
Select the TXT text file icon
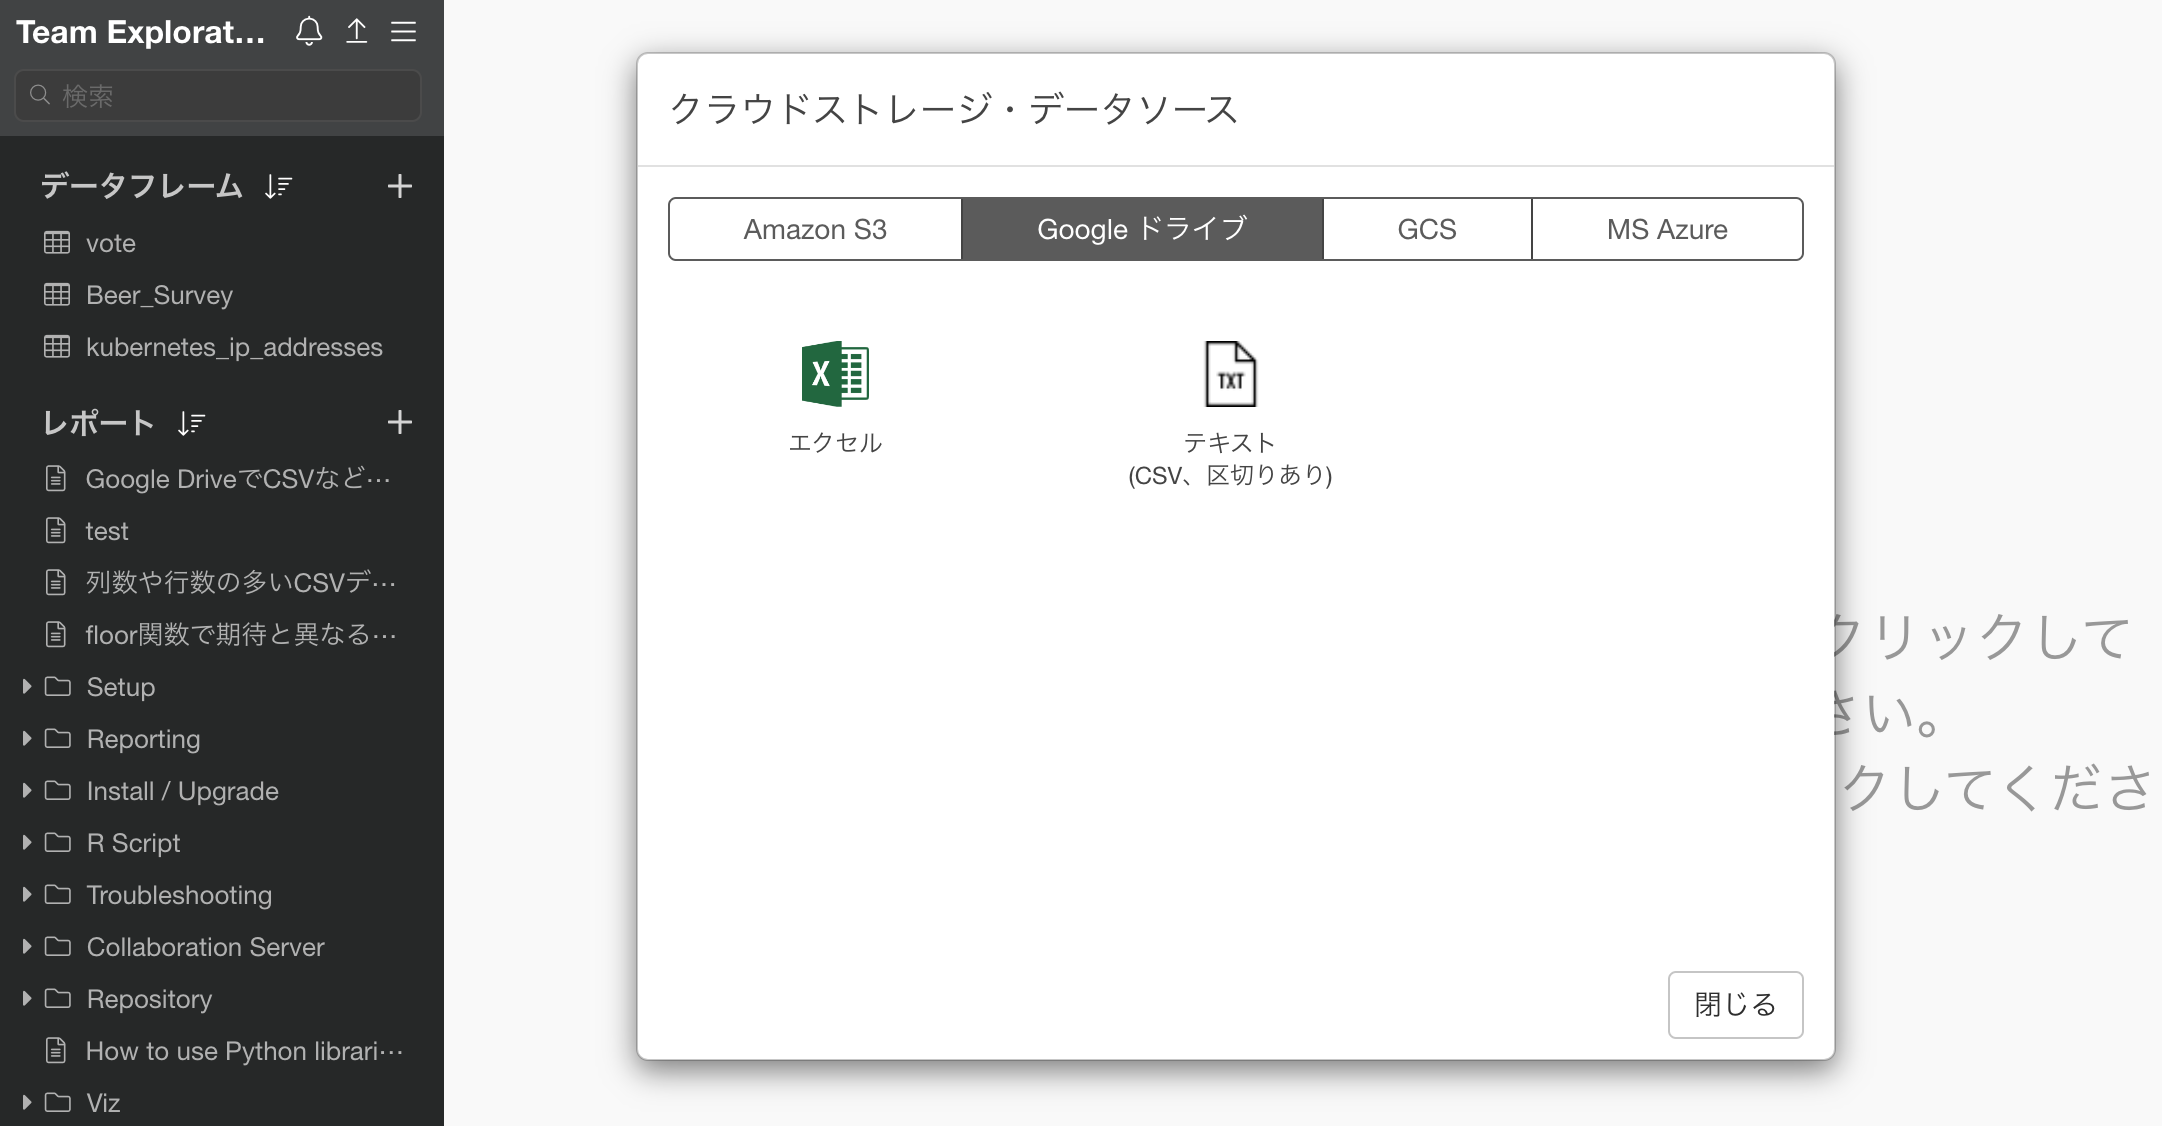(1229, 374)
